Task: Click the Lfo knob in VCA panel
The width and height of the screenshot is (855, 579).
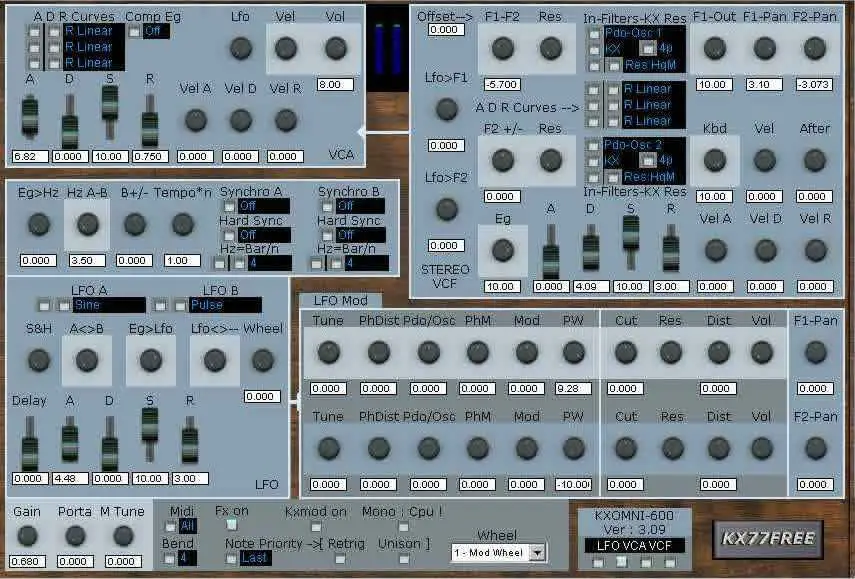Action: click(x=240, y=48)
